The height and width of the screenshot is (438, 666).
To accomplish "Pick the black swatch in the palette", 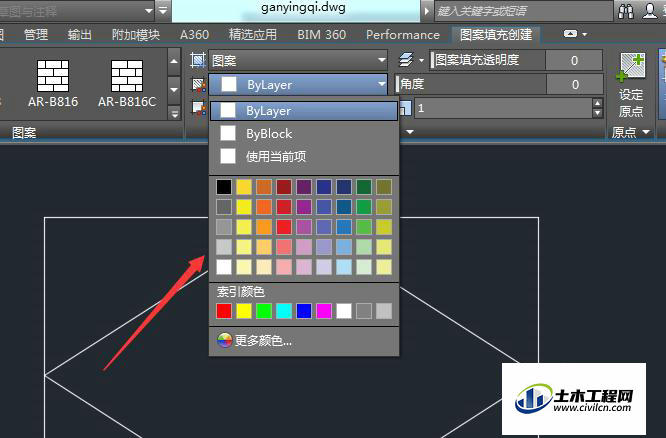I will coord(224,187).
